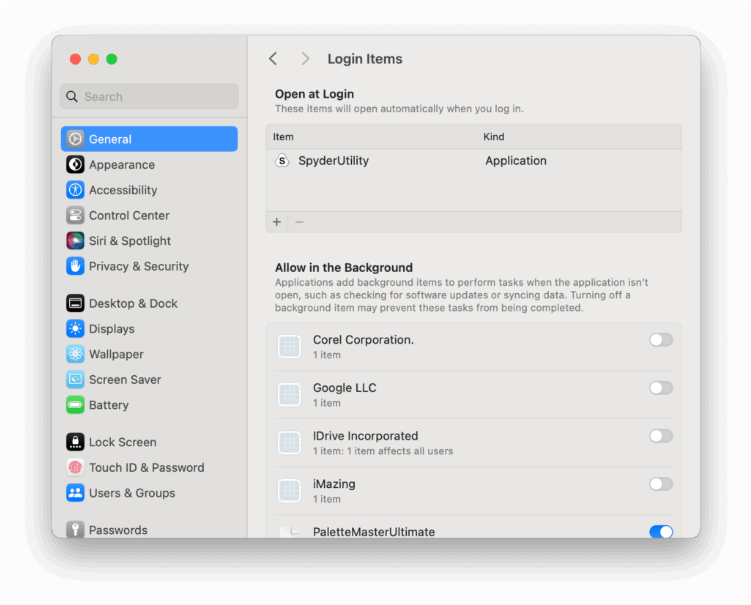Click the Allow in the Background heading
Screen dimensions: 751x605
tap(343, 267)
